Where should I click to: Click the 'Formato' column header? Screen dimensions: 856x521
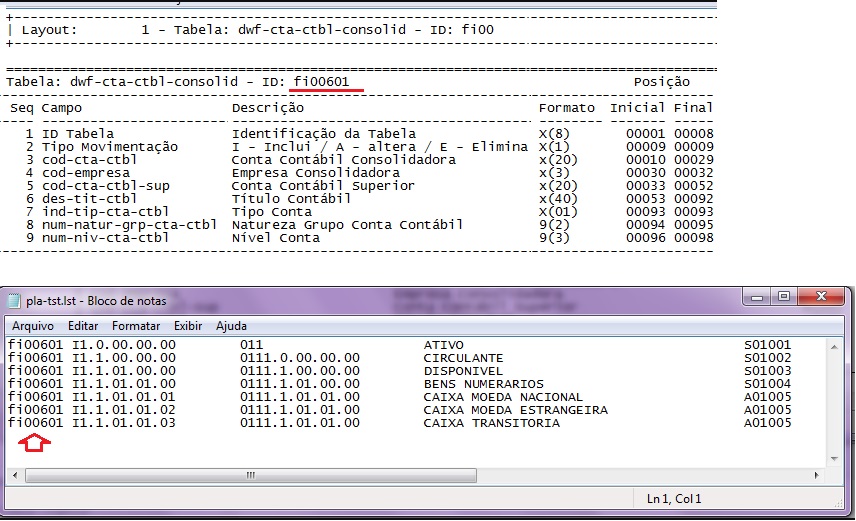click(x=567, y=108)
